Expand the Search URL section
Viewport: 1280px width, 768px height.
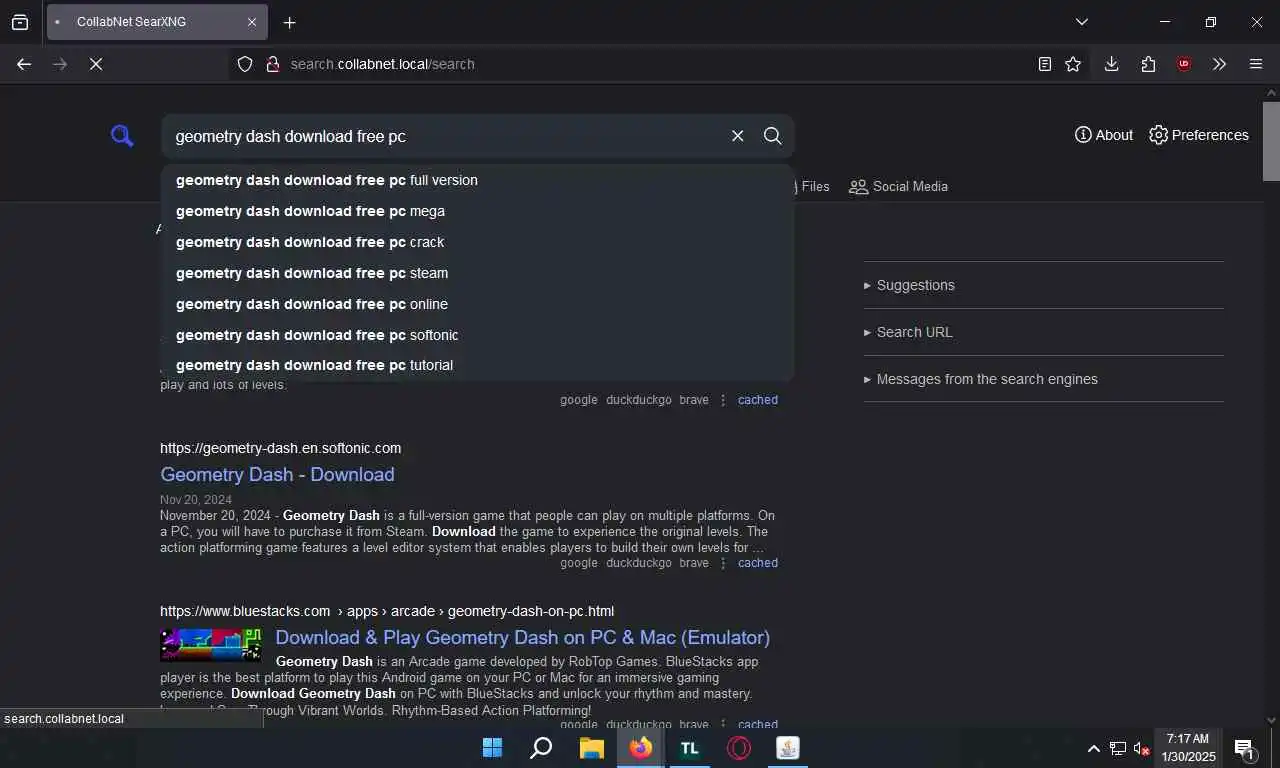point(908,332)
